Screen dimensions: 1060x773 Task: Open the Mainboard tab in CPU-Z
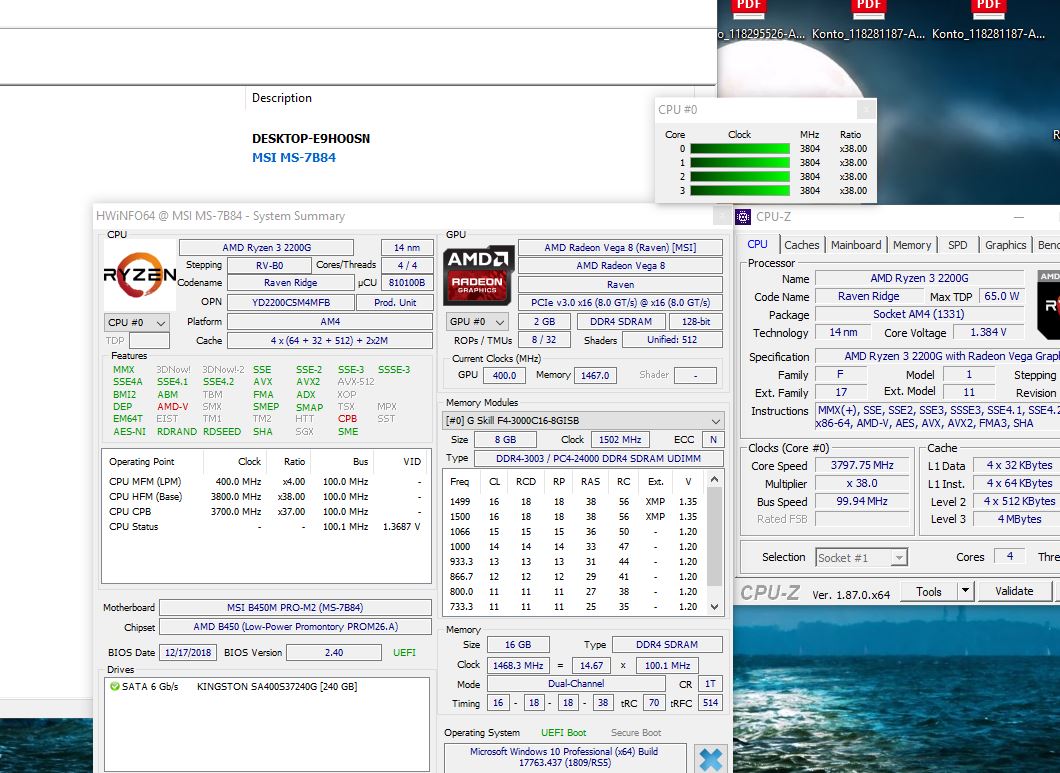856,245
